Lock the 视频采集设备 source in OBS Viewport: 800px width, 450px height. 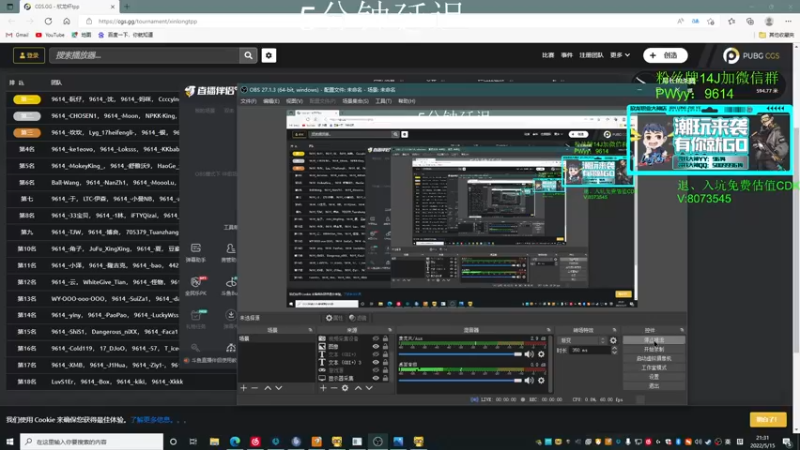tap(385, 338)
